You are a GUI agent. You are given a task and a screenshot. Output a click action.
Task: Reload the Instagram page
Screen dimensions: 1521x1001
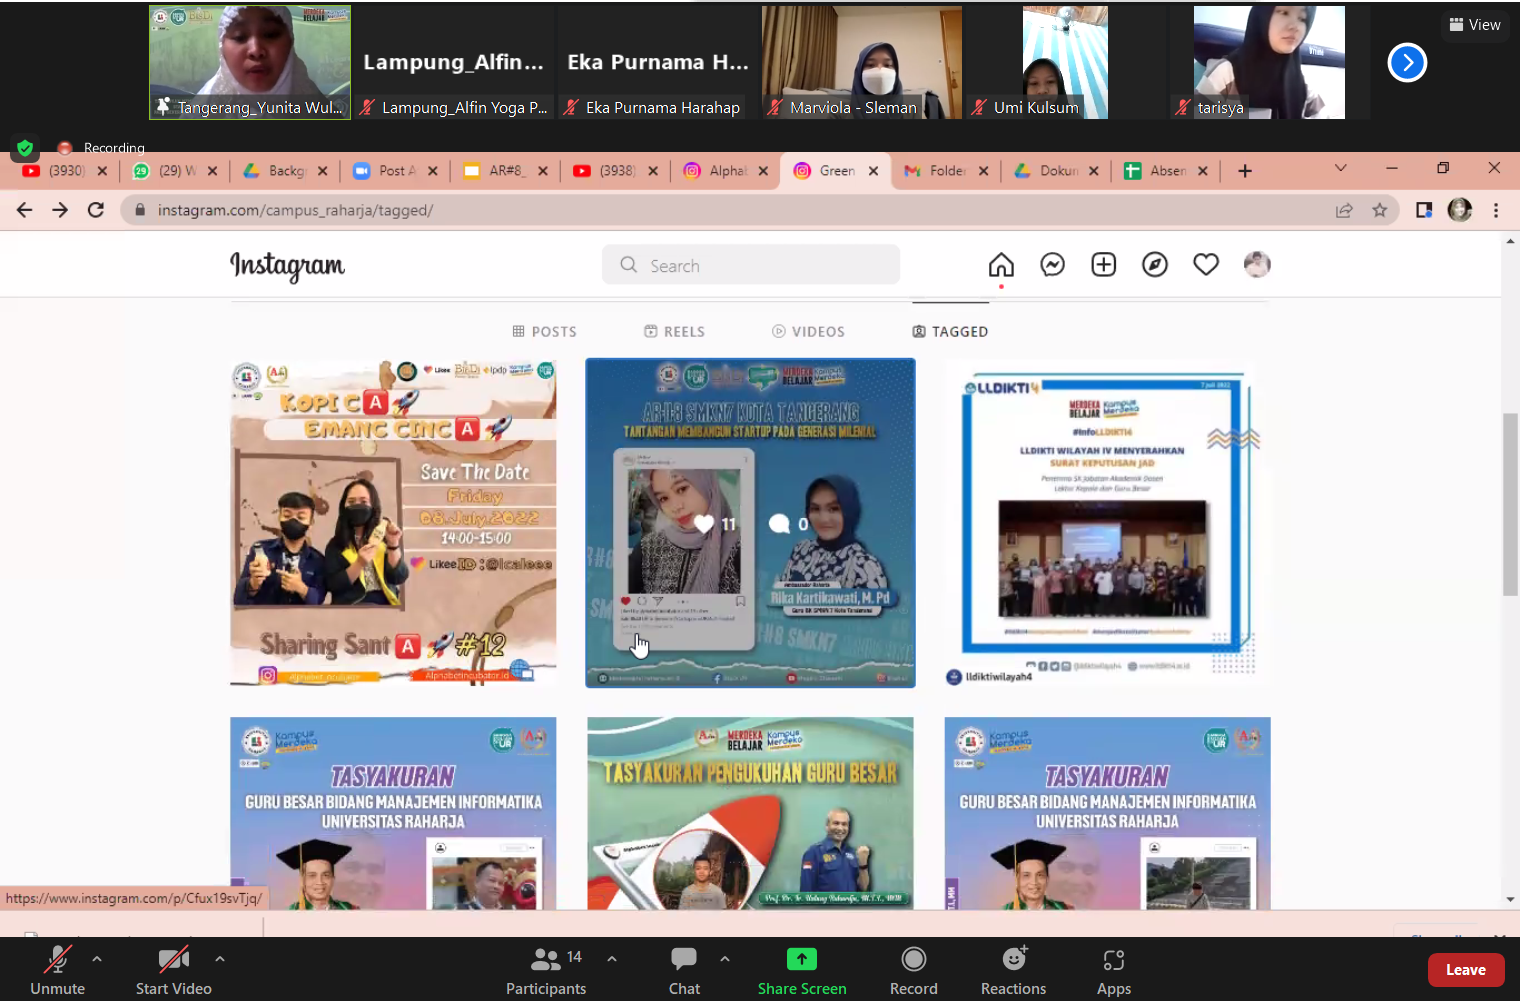(x=96, y=210)
